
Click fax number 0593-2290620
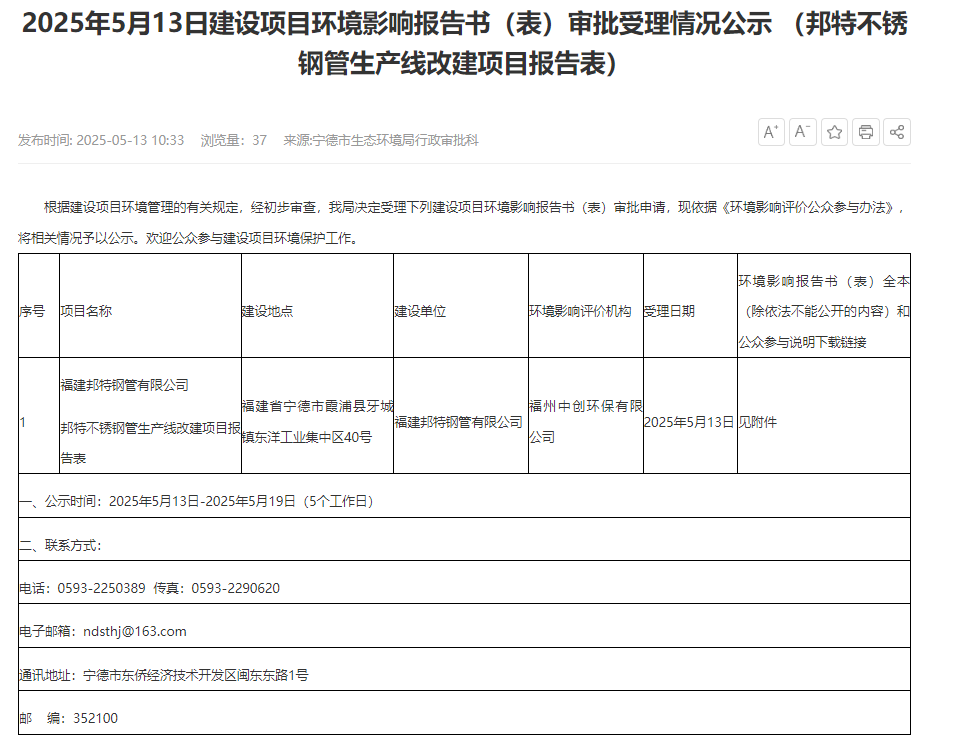coord(235,588)
